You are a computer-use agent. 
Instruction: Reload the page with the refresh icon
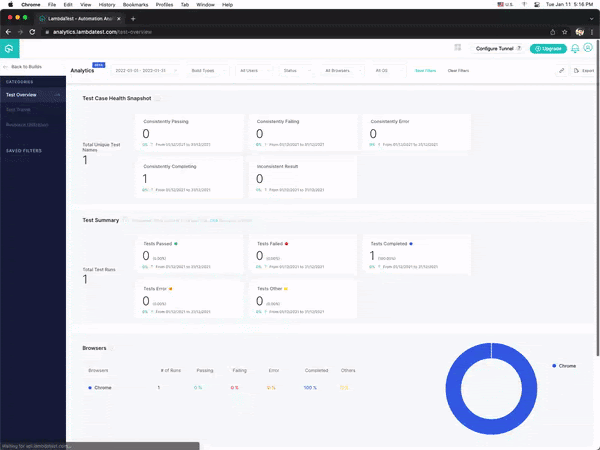coord(33,32)
